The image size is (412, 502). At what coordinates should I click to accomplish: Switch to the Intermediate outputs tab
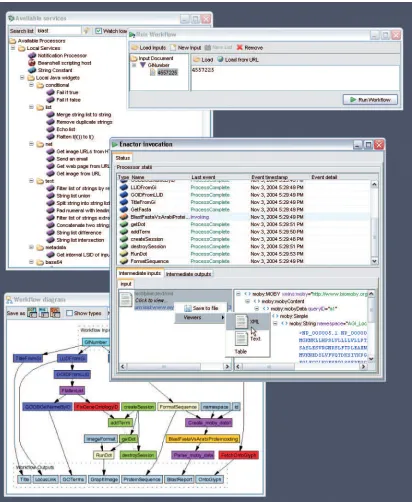coord(188,274)
